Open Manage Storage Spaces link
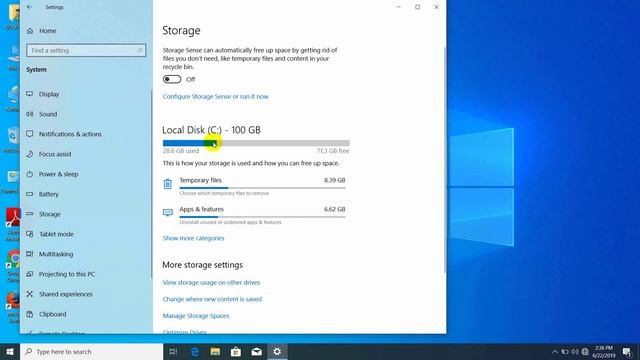Viewport: 640px width, 360px height. (196, 316)
